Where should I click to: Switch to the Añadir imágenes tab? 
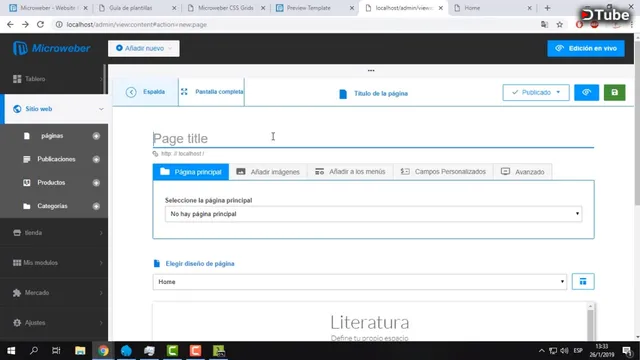click(268, 172)
